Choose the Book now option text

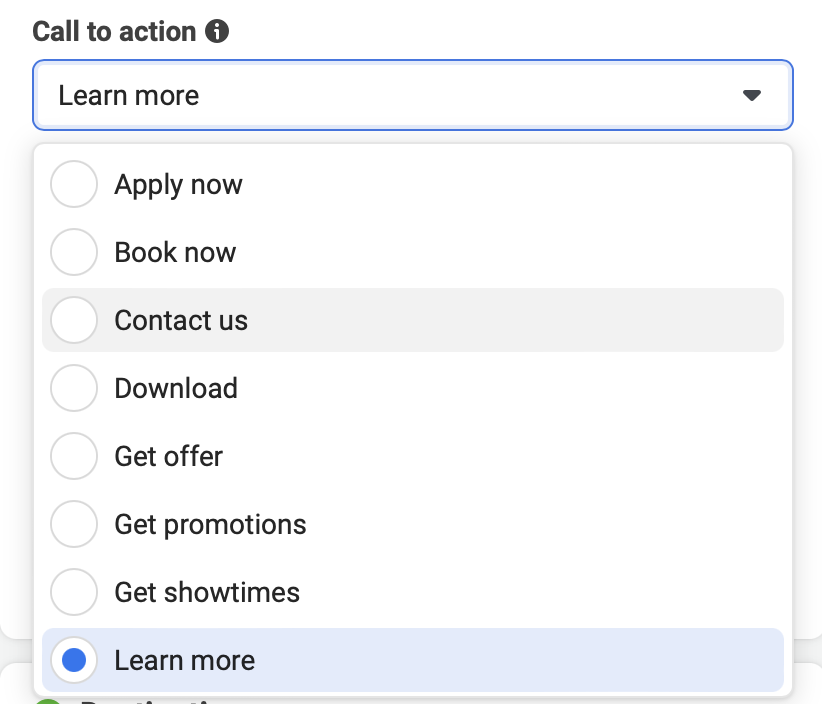tap(175, 252)
